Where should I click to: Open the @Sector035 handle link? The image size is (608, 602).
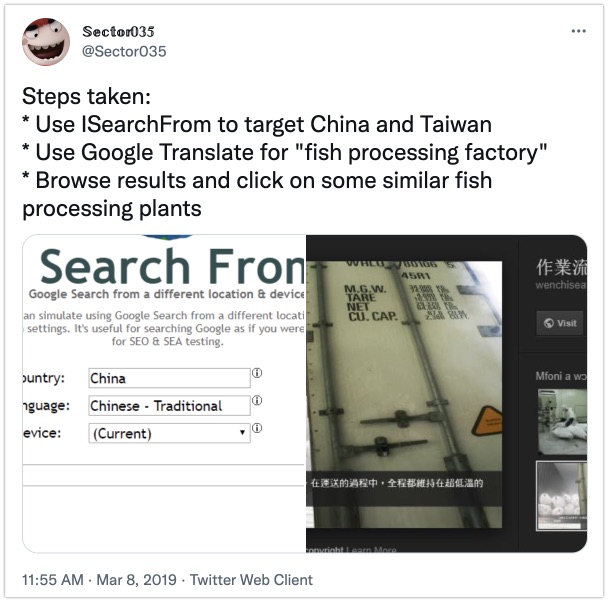(x=124, y=52)
